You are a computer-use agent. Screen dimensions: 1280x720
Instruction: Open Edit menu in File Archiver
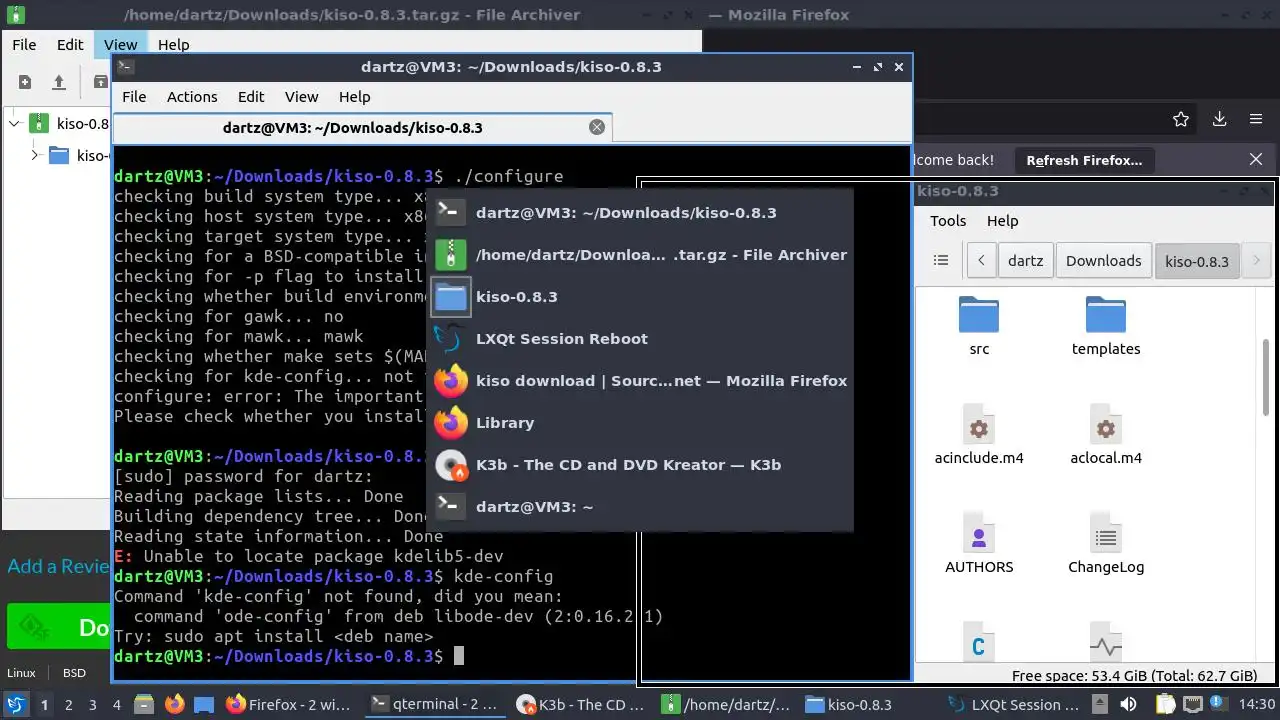(x=70, y=45)
